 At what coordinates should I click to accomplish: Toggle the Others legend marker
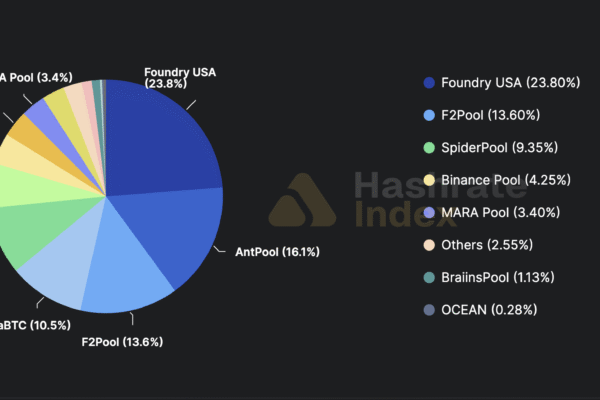[429, 245]
